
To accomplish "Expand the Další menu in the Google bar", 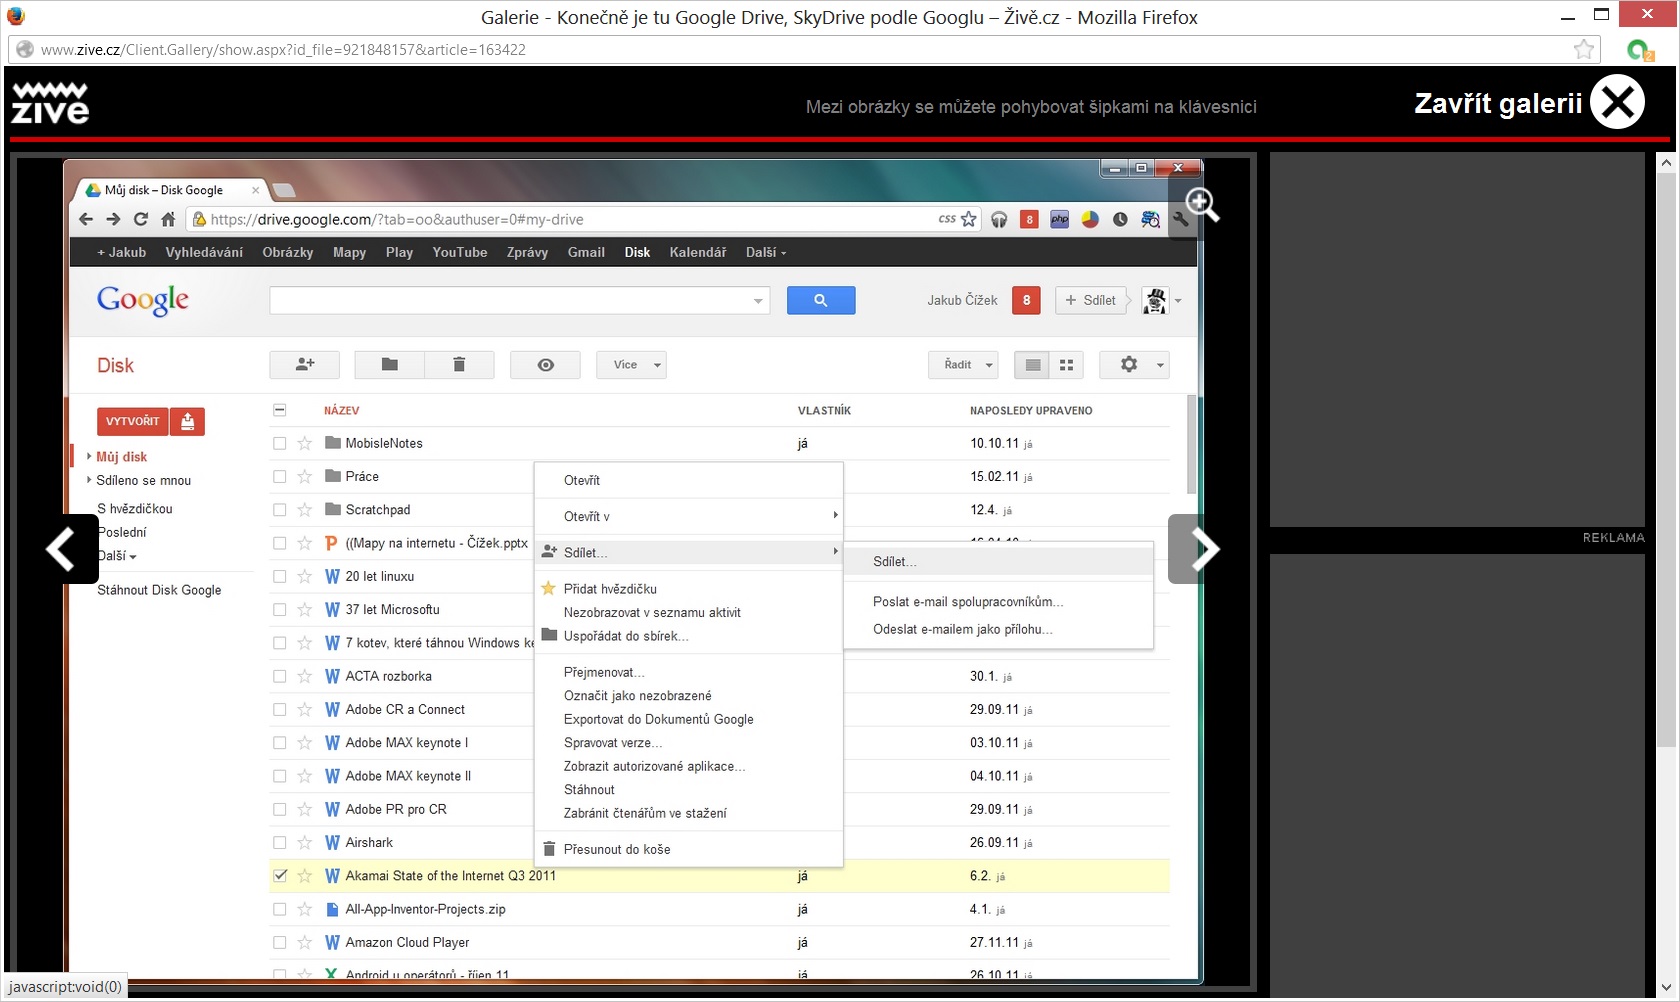I will click(x=766, y=253).
